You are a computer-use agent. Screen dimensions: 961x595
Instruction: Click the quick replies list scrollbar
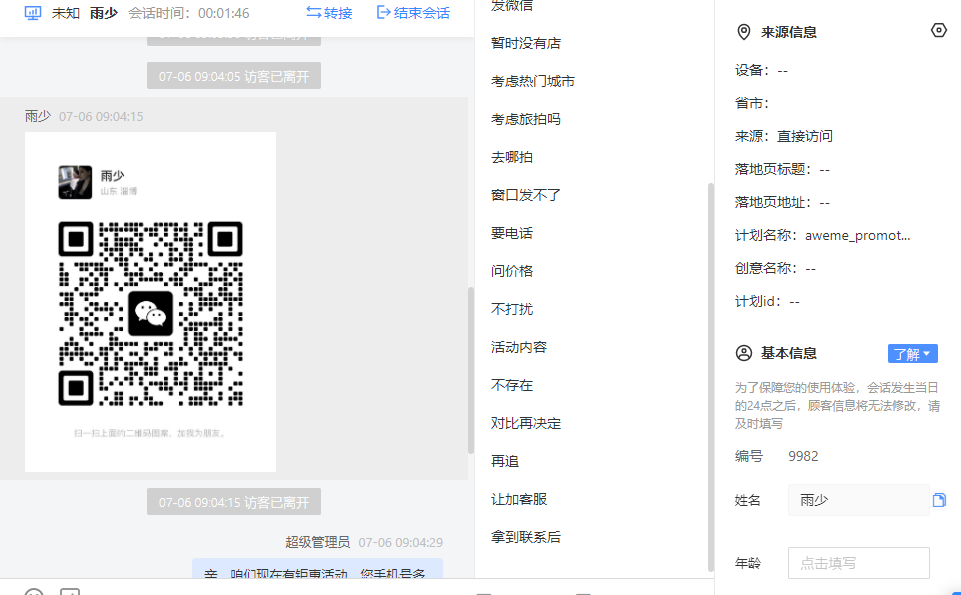[710, 377]
